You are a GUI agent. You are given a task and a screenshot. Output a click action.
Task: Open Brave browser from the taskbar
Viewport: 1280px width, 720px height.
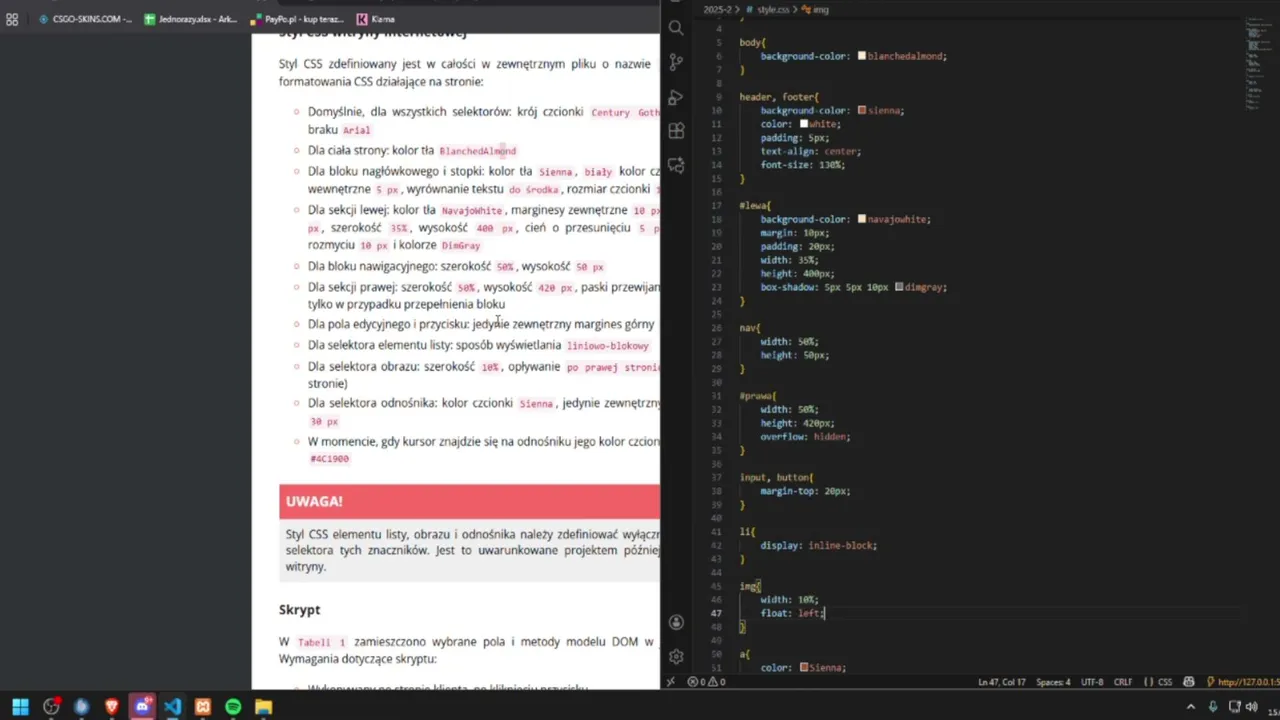tap(112, 706)
